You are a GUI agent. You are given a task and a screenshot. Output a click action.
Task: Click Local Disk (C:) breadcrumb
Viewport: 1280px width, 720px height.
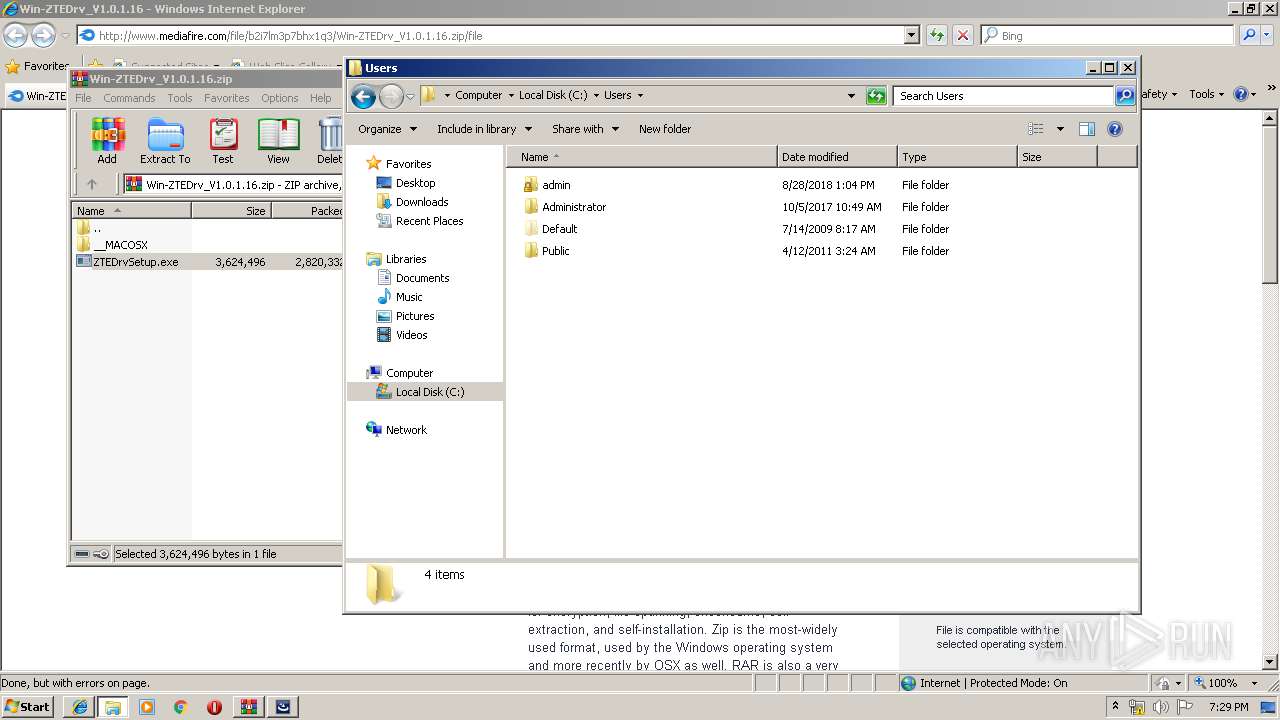pos(553,96)
